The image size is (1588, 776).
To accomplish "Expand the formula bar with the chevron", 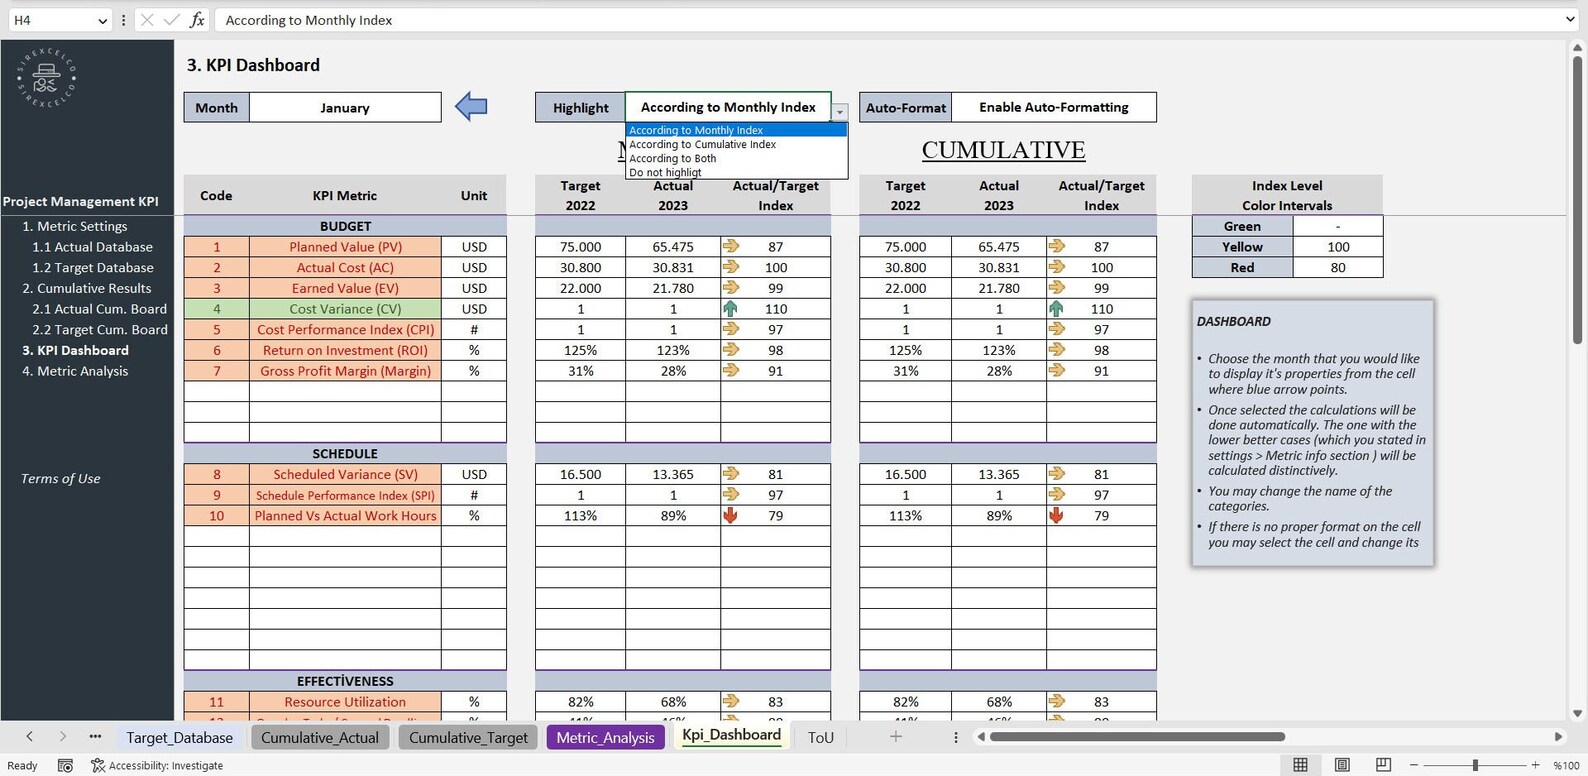I will tap(1570, 20).
